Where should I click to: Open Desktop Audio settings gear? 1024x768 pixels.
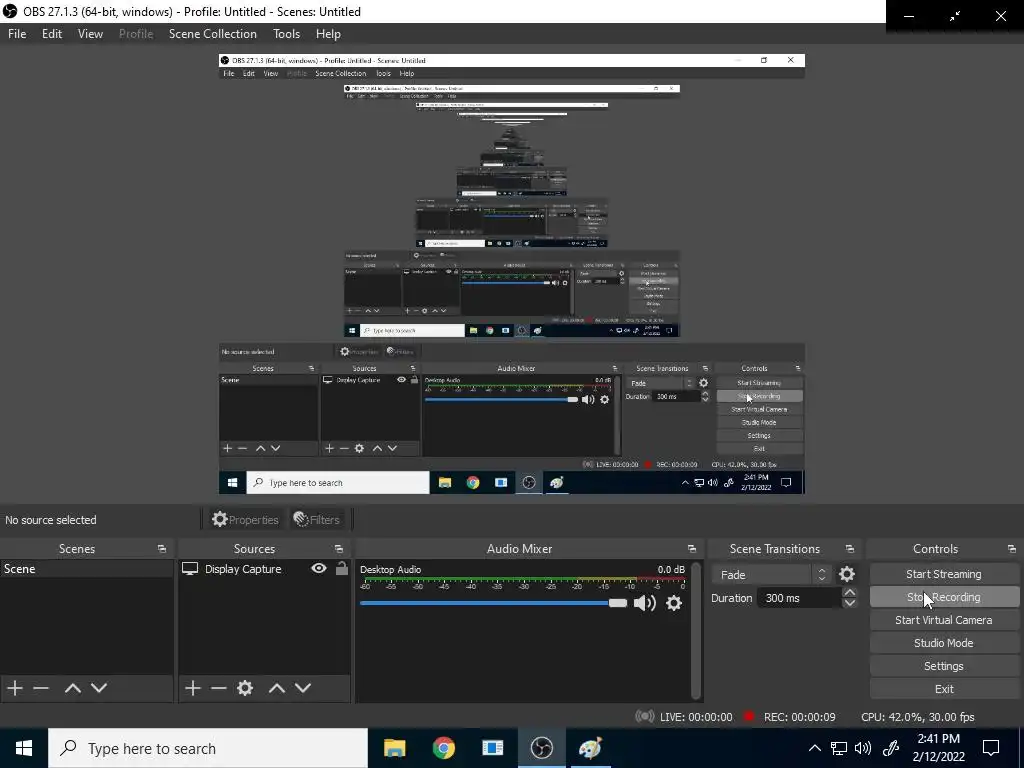tap(674, 603)
